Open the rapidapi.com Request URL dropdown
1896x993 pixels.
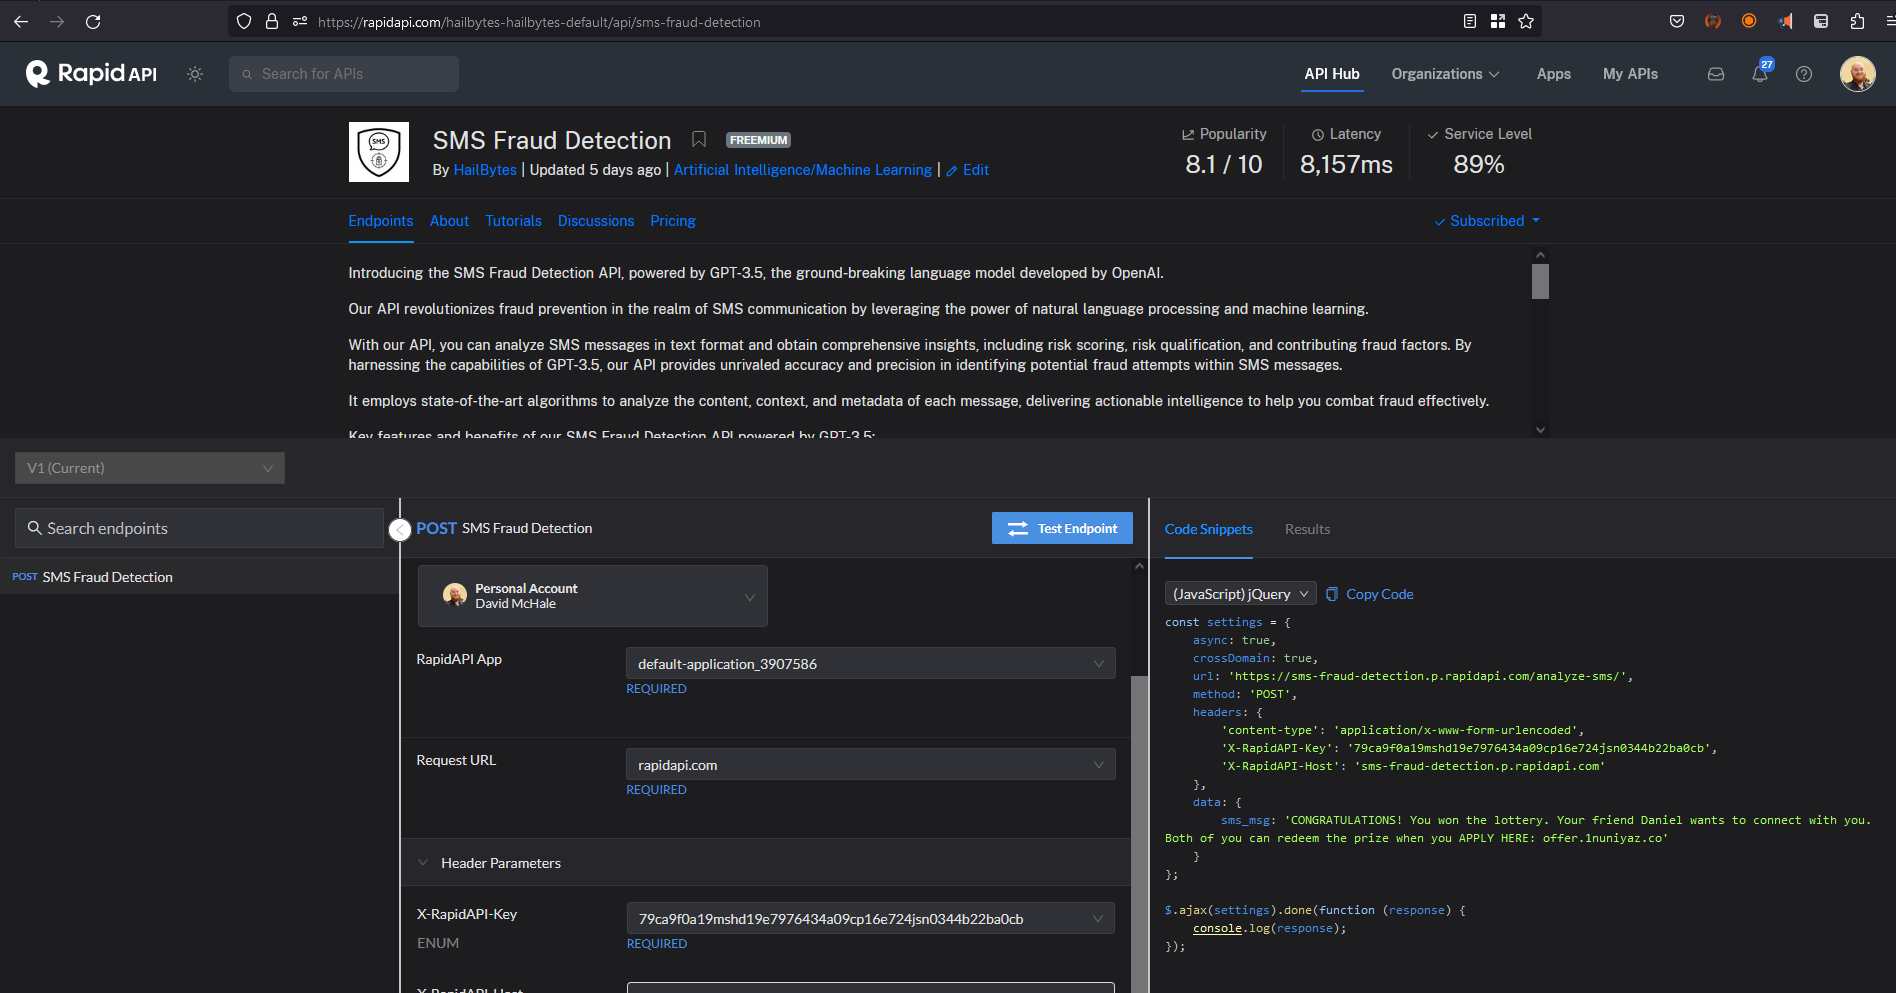click(871, 765)
